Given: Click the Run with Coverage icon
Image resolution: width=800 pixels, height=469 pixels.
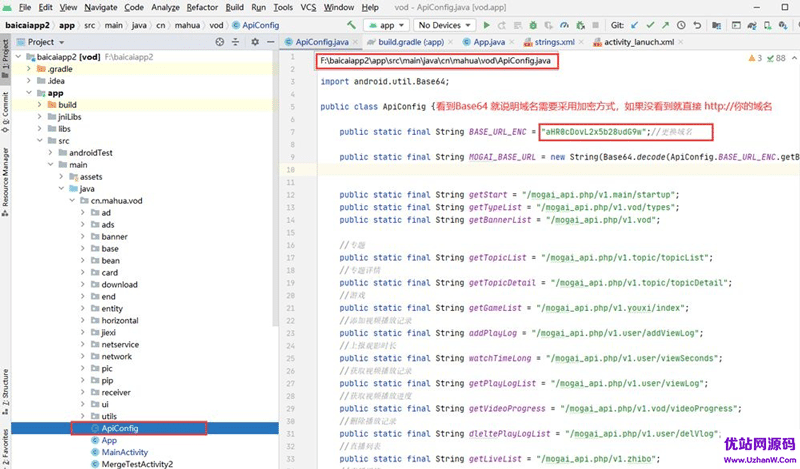Looking at the screenshot, I should (548, 25).
